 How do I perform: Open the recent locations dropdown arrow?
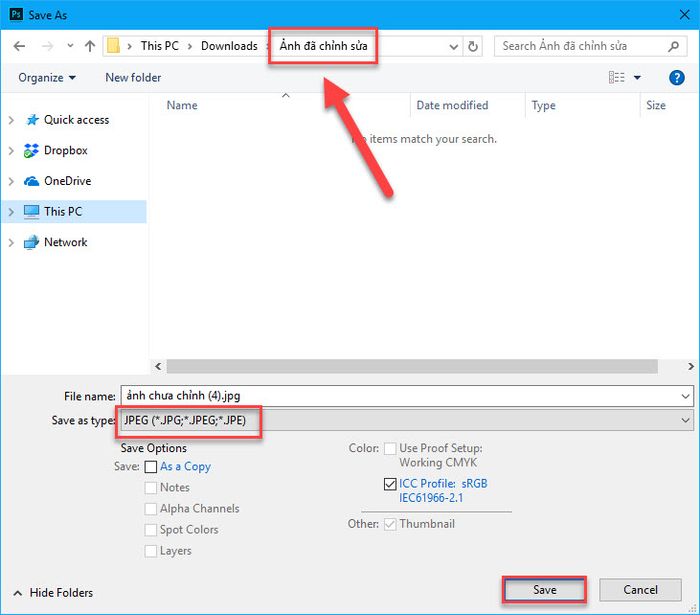click(70, 46)
